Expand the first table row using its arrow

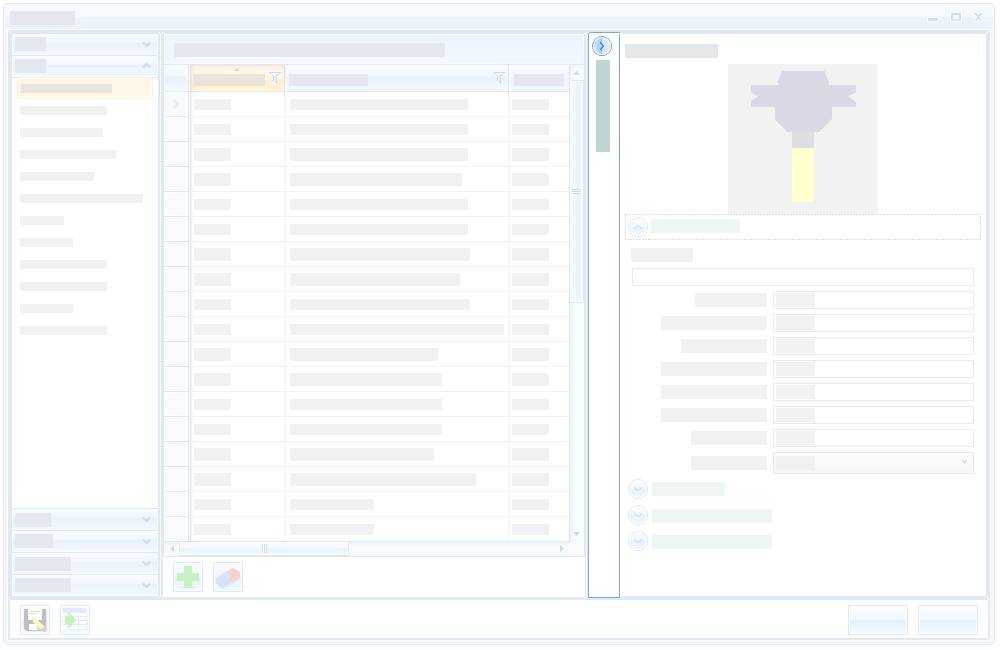click(176, 104)
